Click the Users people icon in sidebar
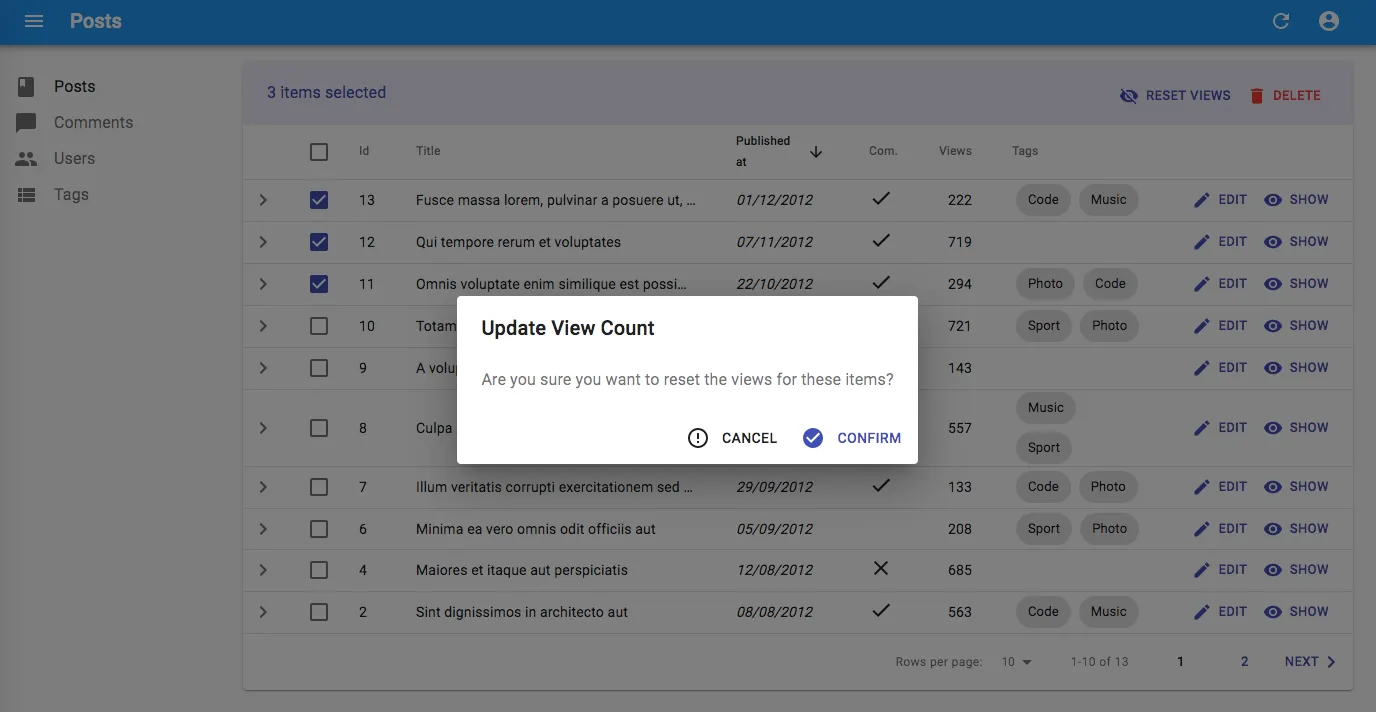 point(26,159)
